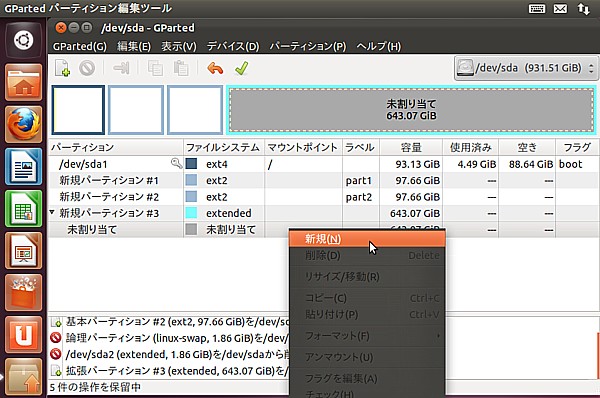Image resolution: width=600 pixels, height=398 pixels.
Task: Select the third partition block in disk map
Action: 195,110
